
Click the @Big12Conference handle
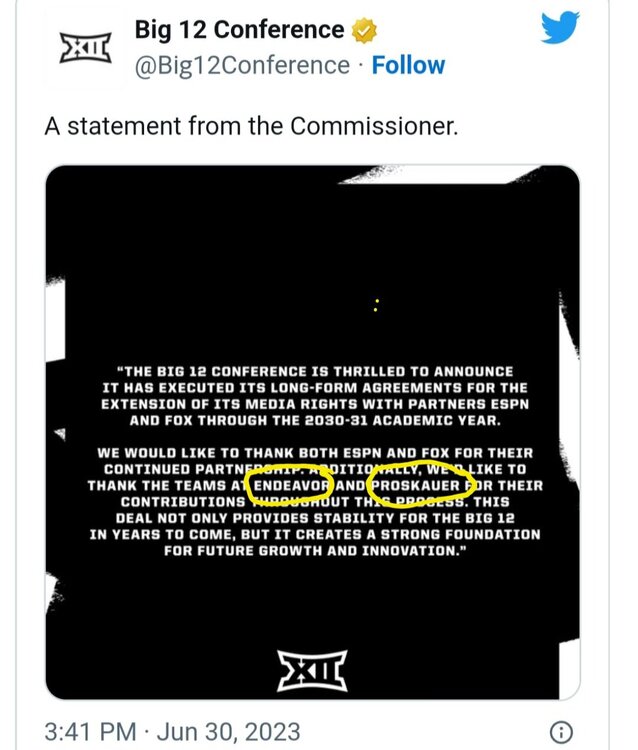(x=241, y=66)
